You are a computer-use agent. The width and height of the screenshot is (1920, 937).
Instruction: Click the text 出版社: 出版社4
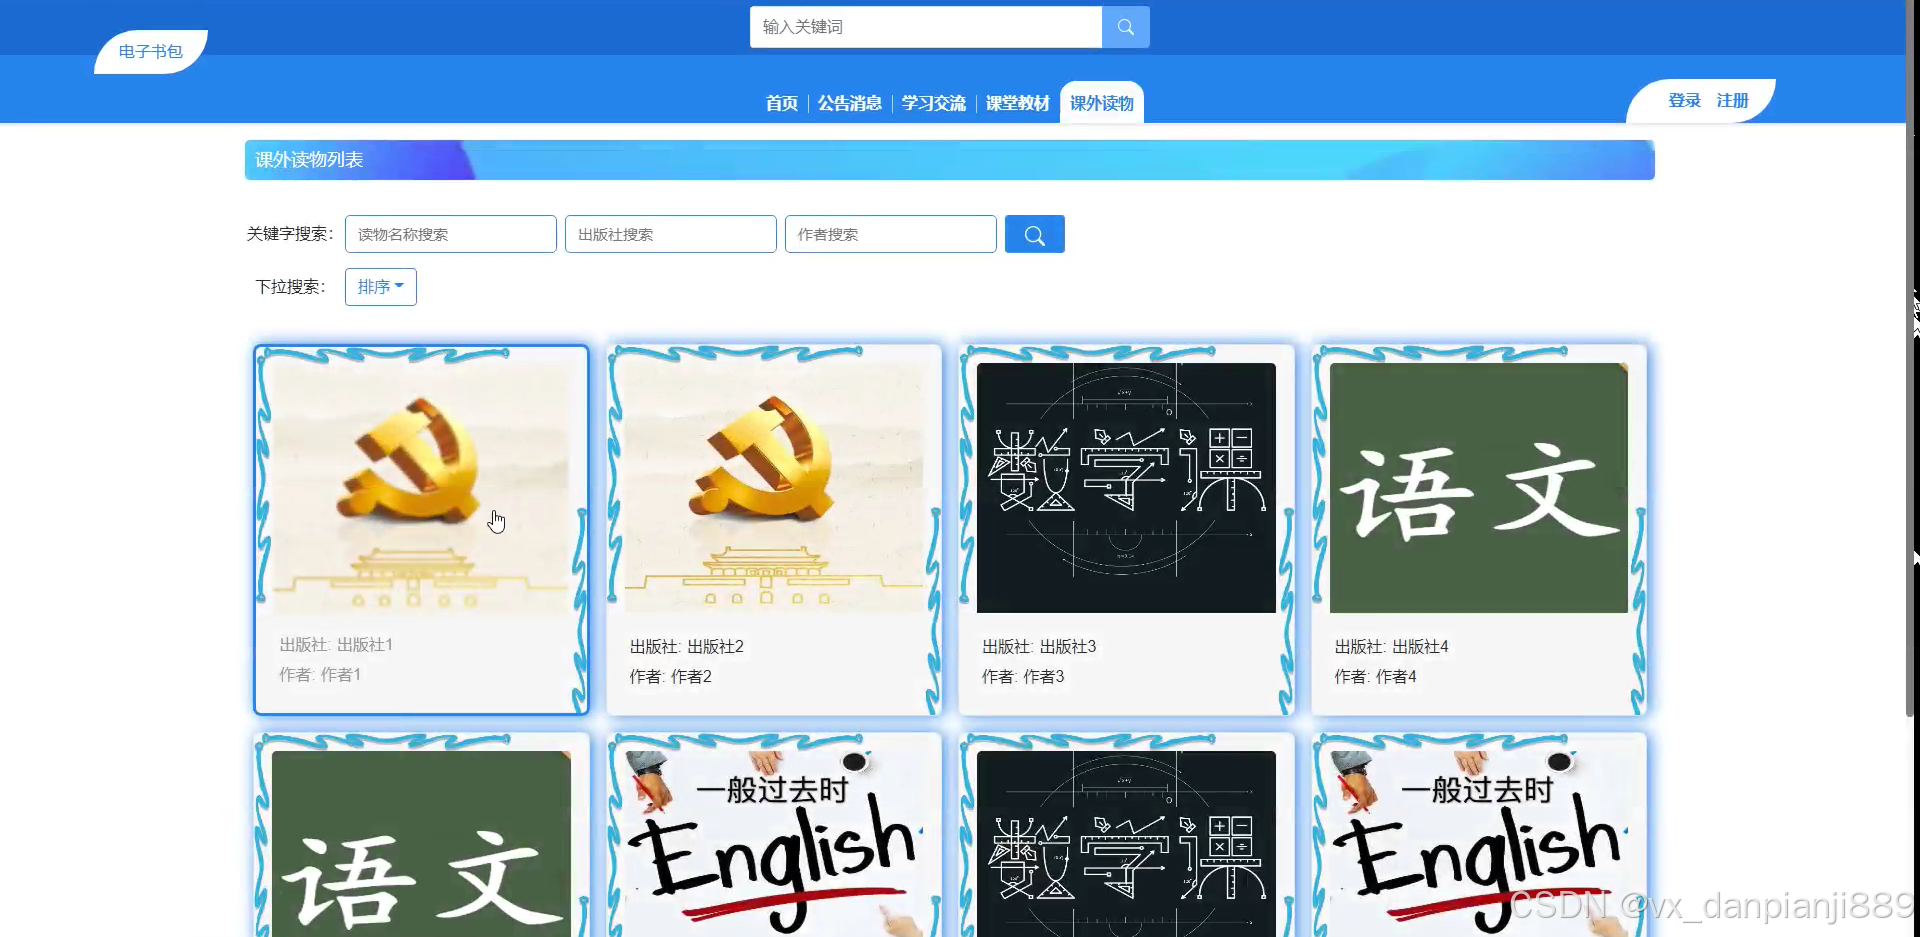[x=1391, y=647]
